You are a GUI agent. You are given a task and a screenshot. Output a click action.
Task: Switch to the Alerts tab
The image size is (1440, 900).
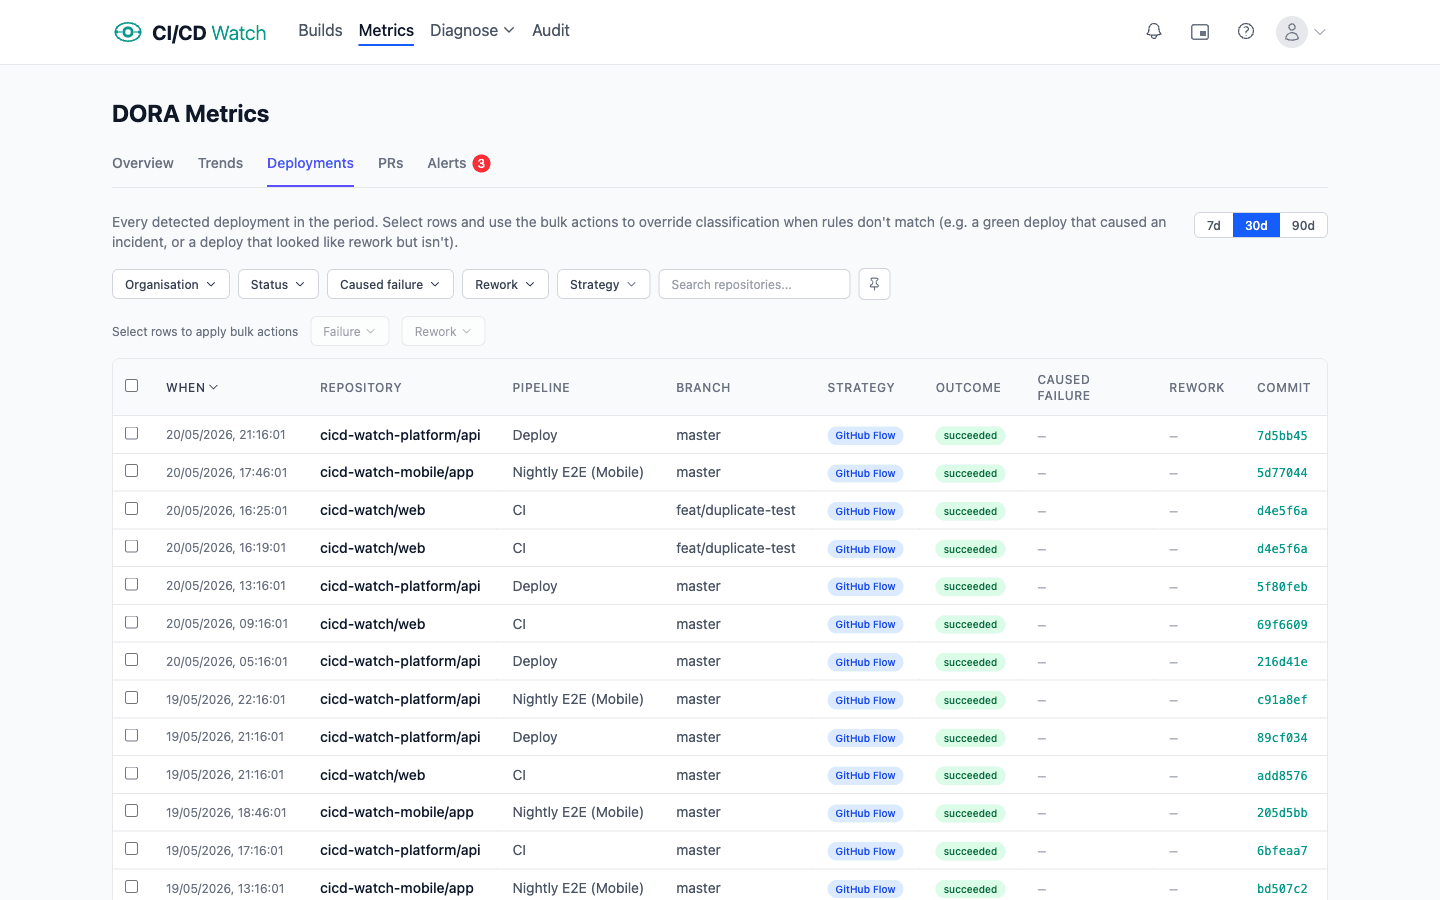pos(447,163)
